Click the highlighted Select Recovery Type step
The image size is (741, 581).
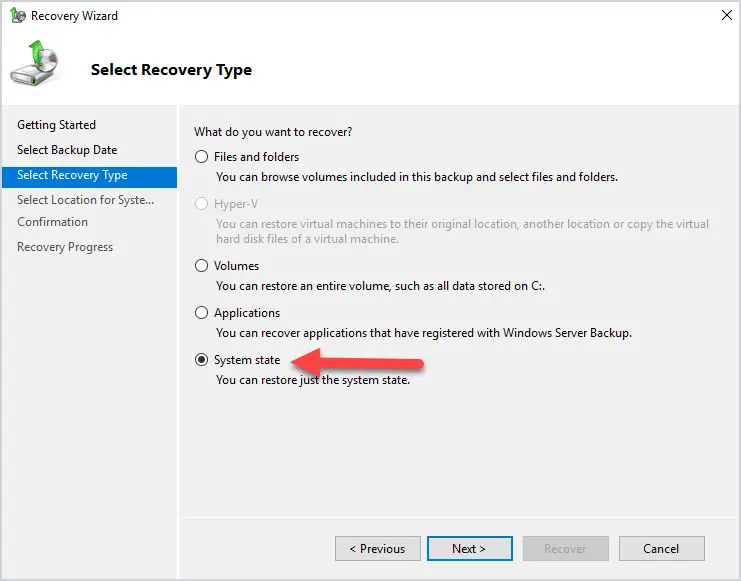click(89, 177)
